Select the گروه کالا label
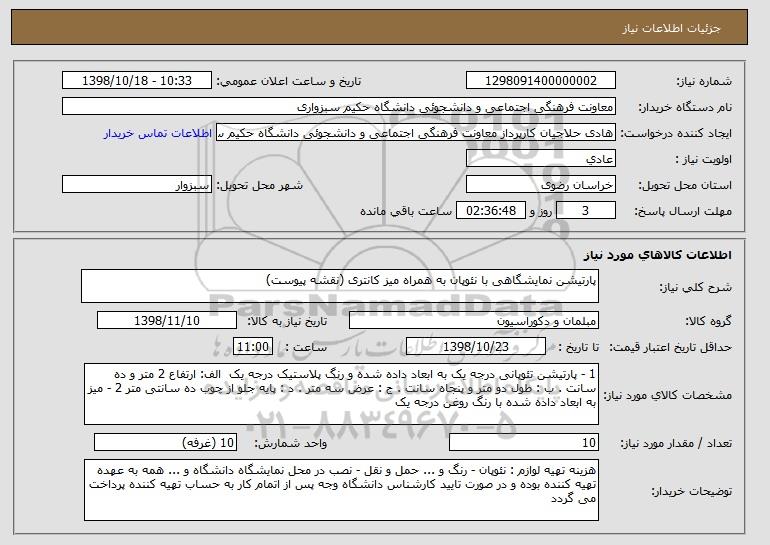 pos(708,321)
